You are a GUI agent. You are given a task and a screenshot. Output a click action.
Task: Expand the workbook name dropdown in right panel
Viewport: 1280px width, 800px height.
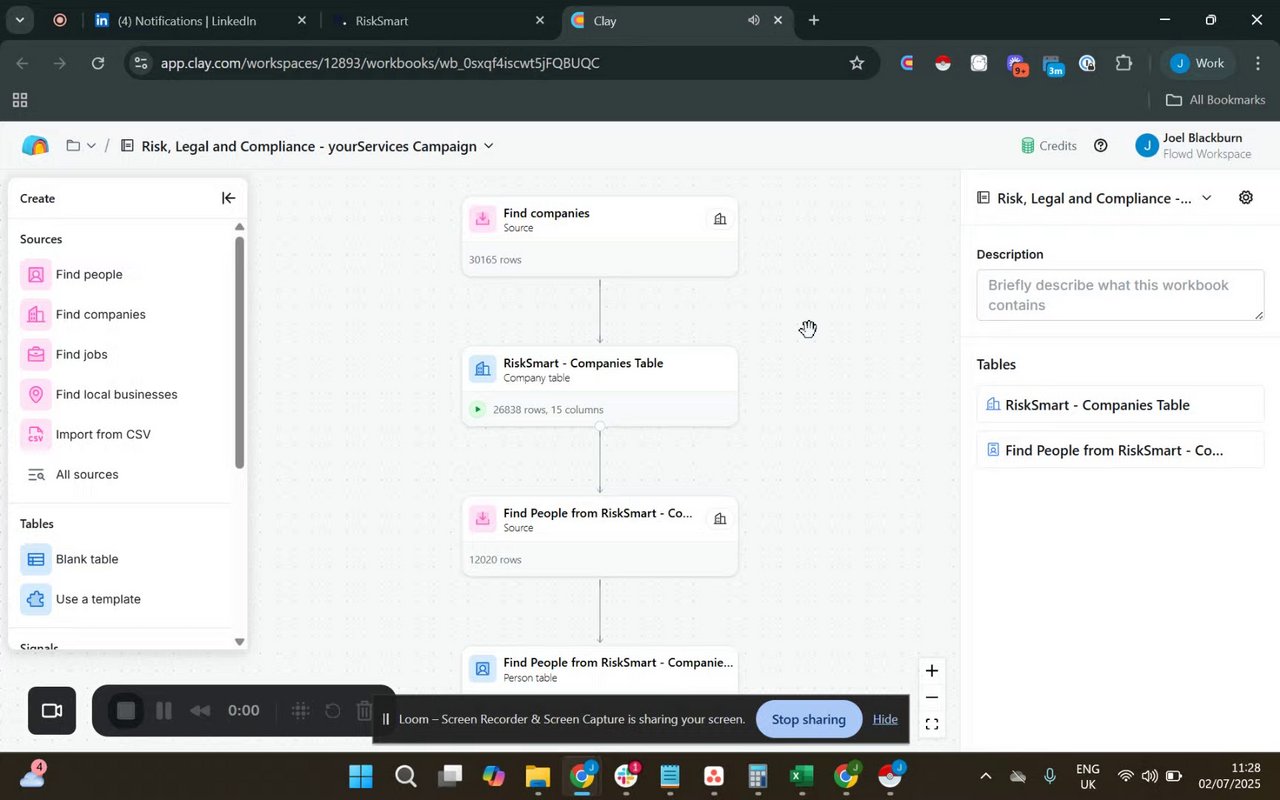(1206, 198)
